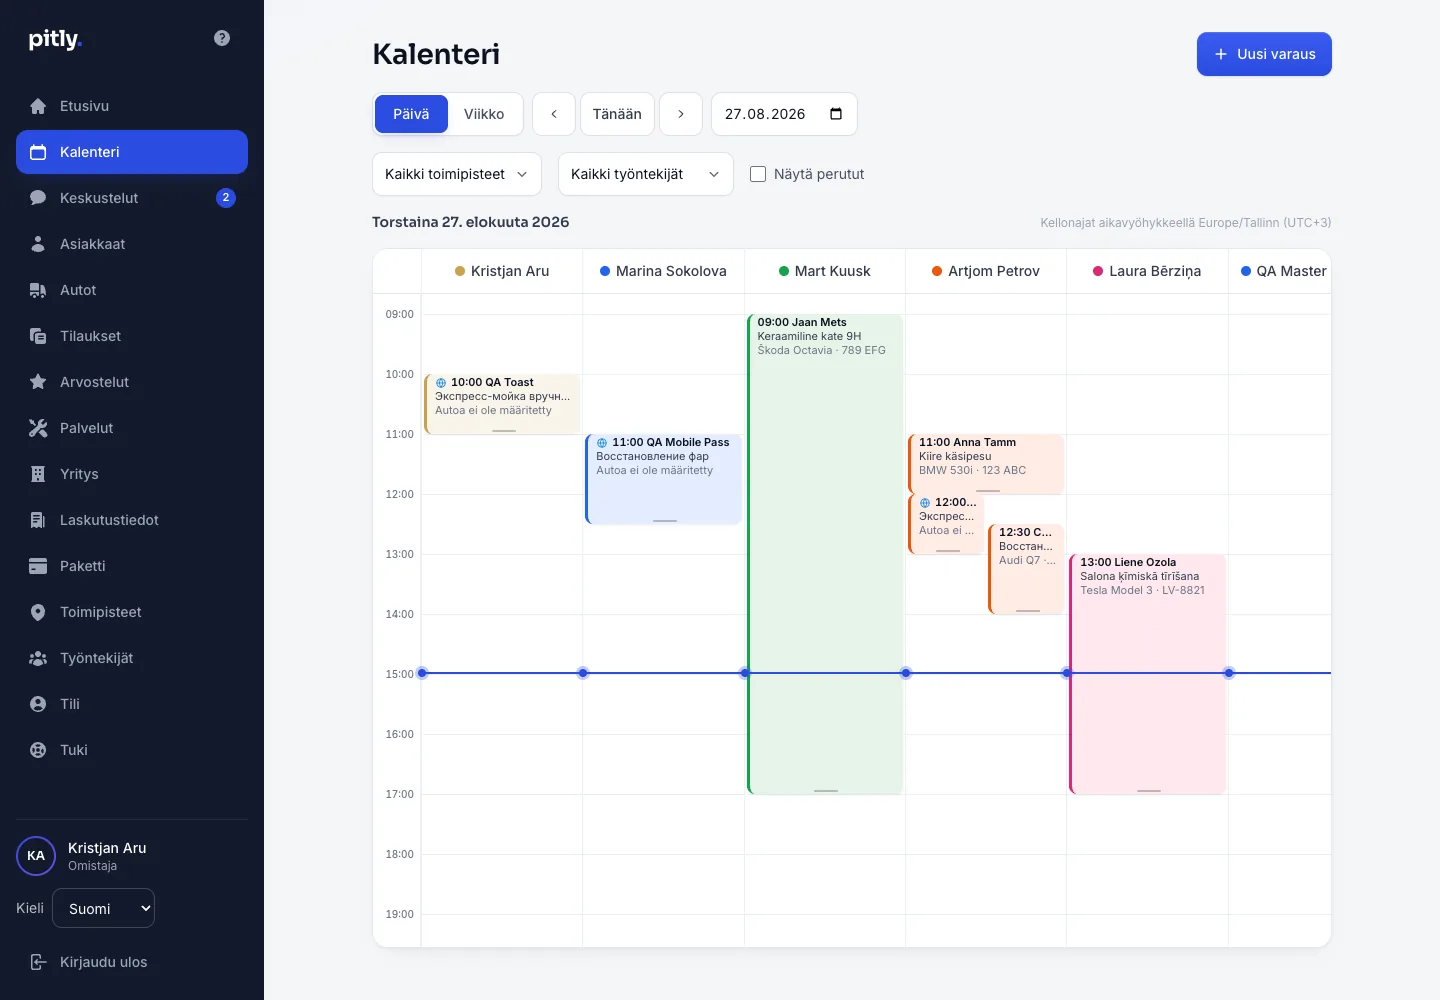
Task: Click the Toimipisteet location pin icon
Action: point(38,612)
